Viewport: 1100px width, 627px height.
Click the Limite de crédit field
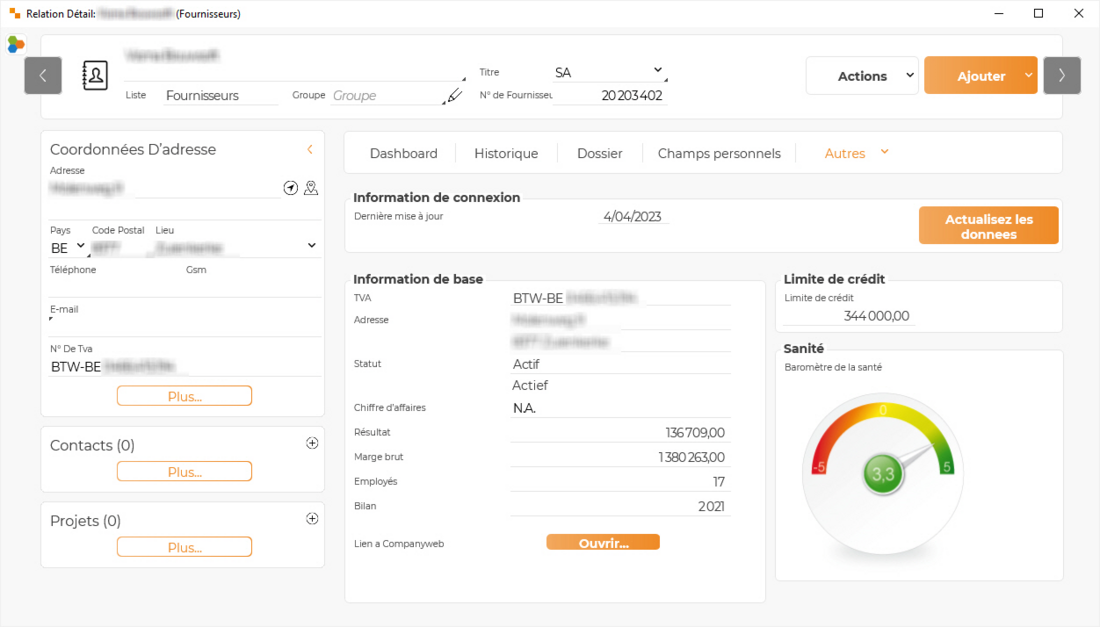(x=848, y=316)
